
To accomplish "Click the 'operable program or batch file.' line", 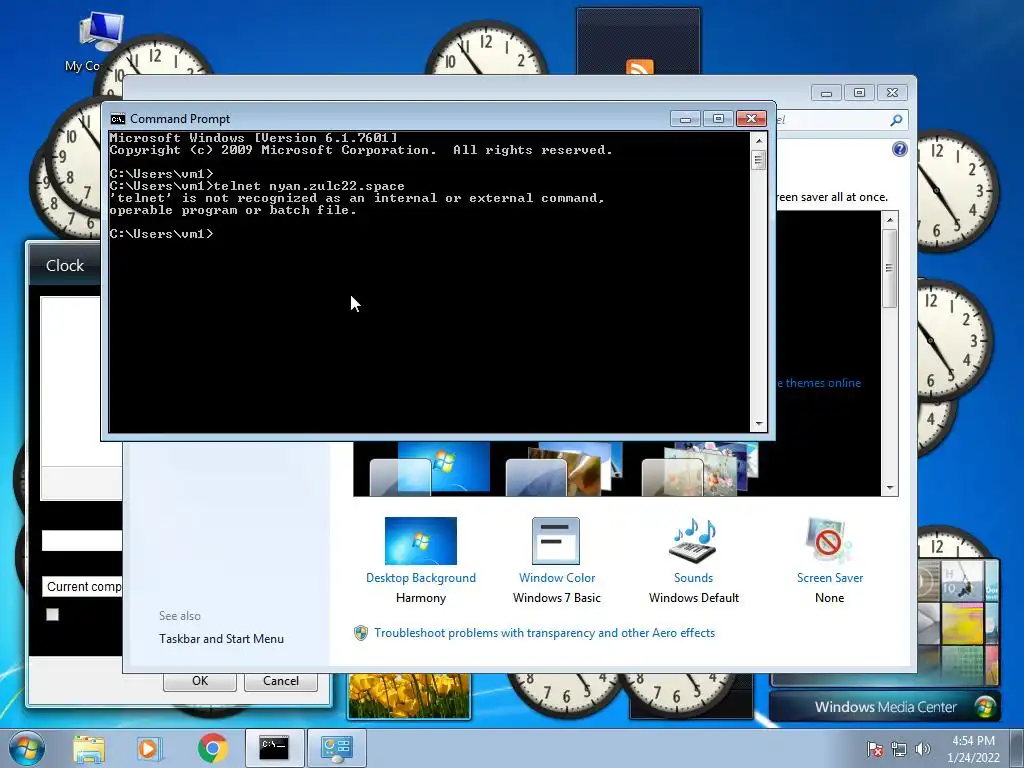I will [x=233, y=210].
